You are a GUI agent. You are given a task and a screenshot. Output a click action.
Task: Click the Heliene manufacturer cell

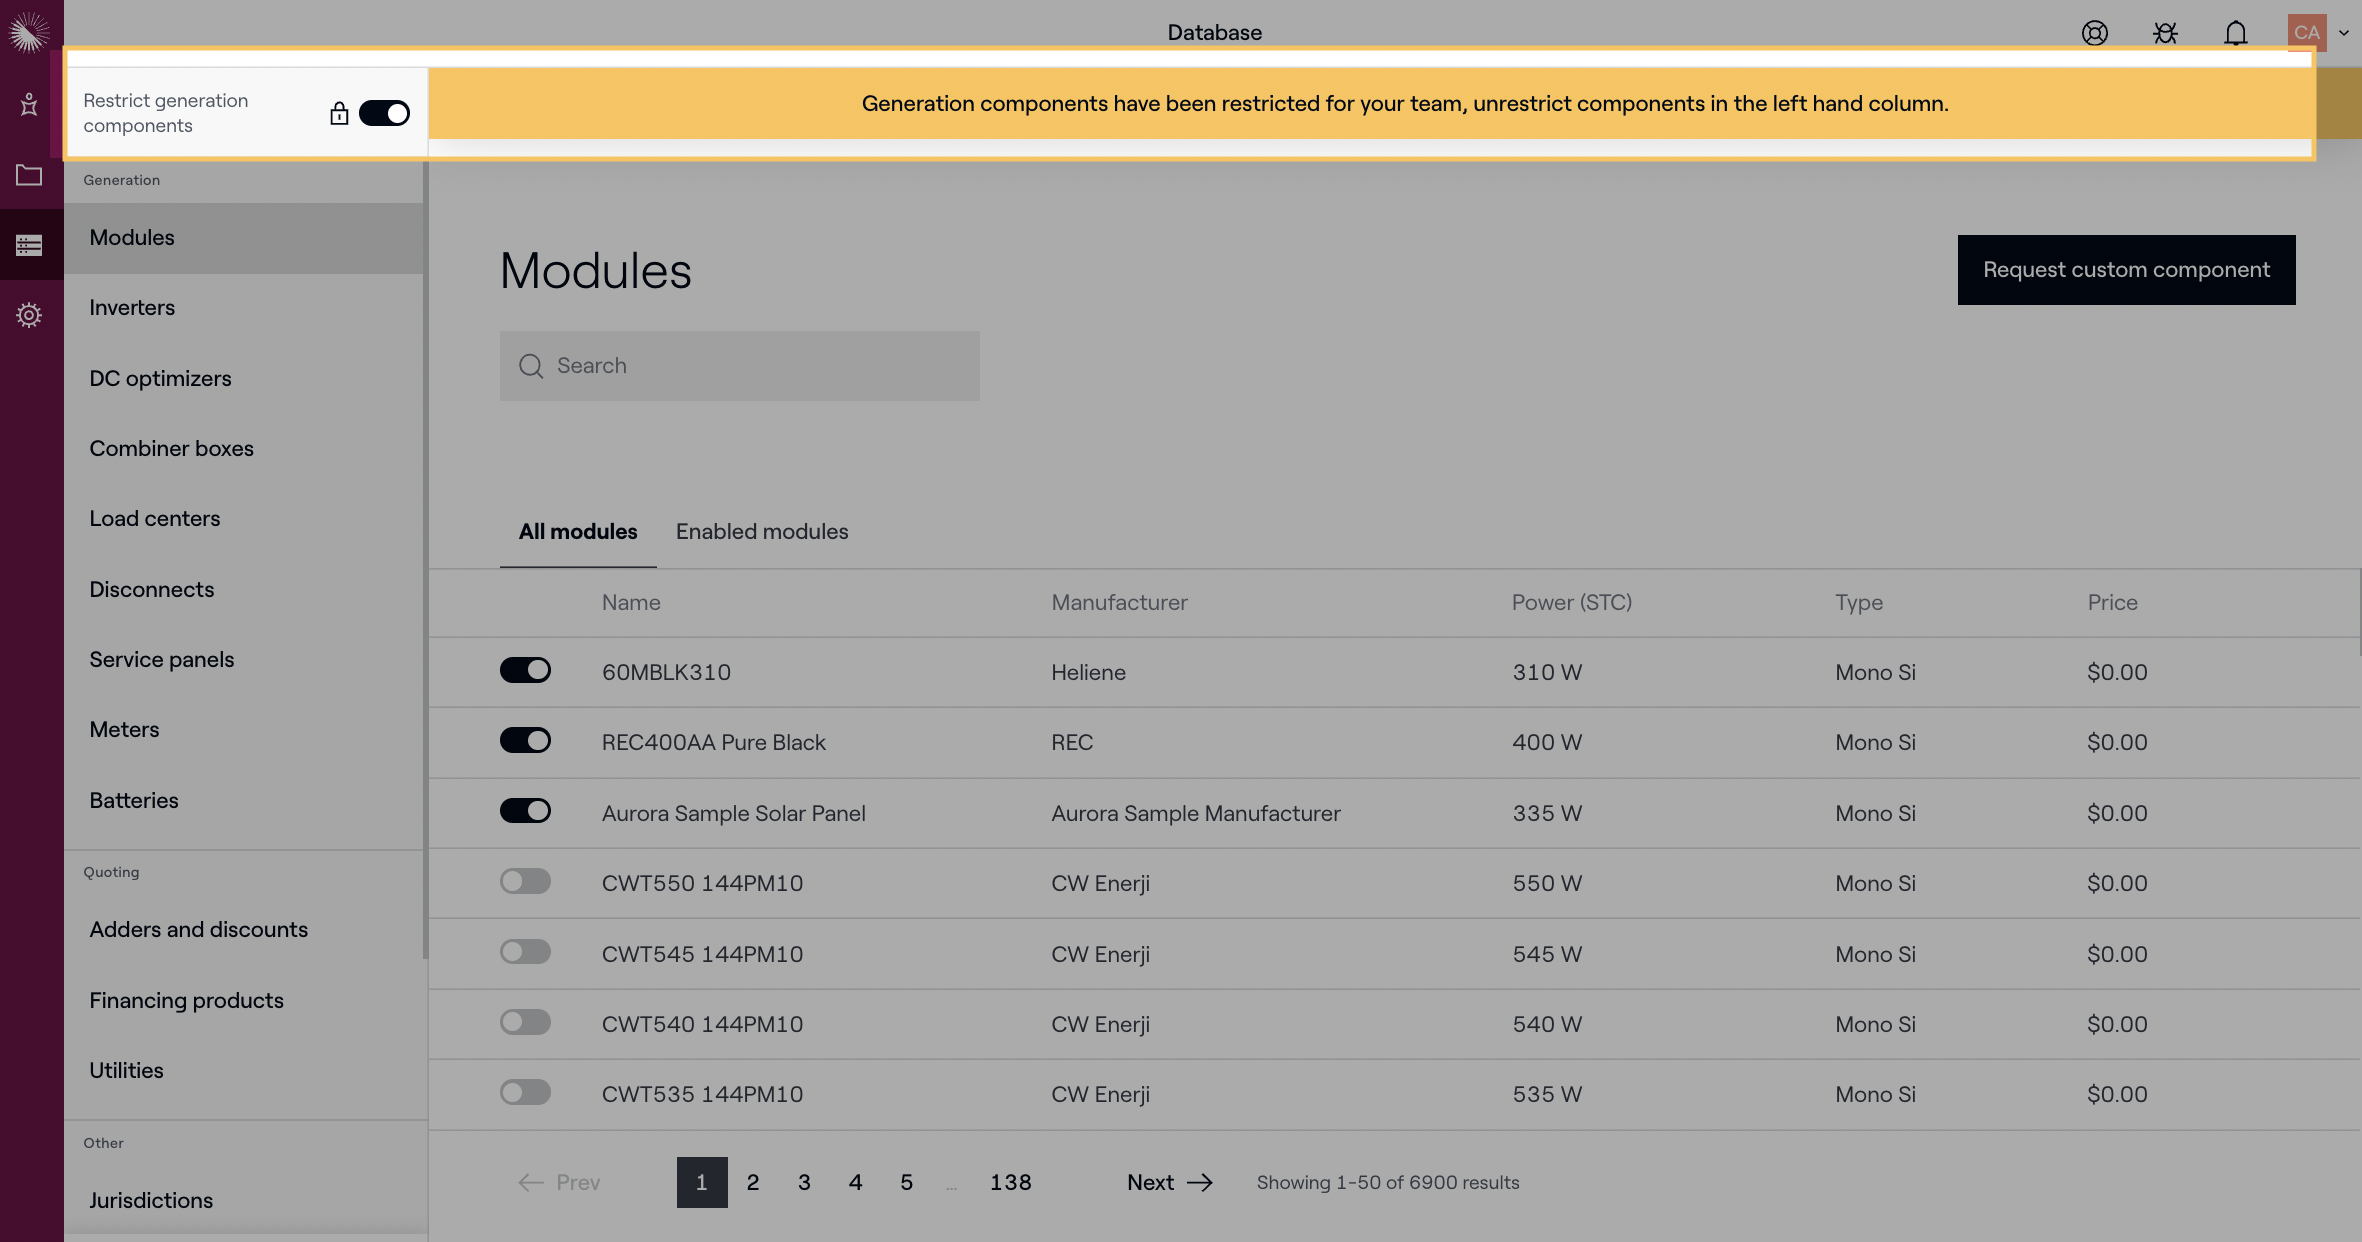coord(1088,672)
